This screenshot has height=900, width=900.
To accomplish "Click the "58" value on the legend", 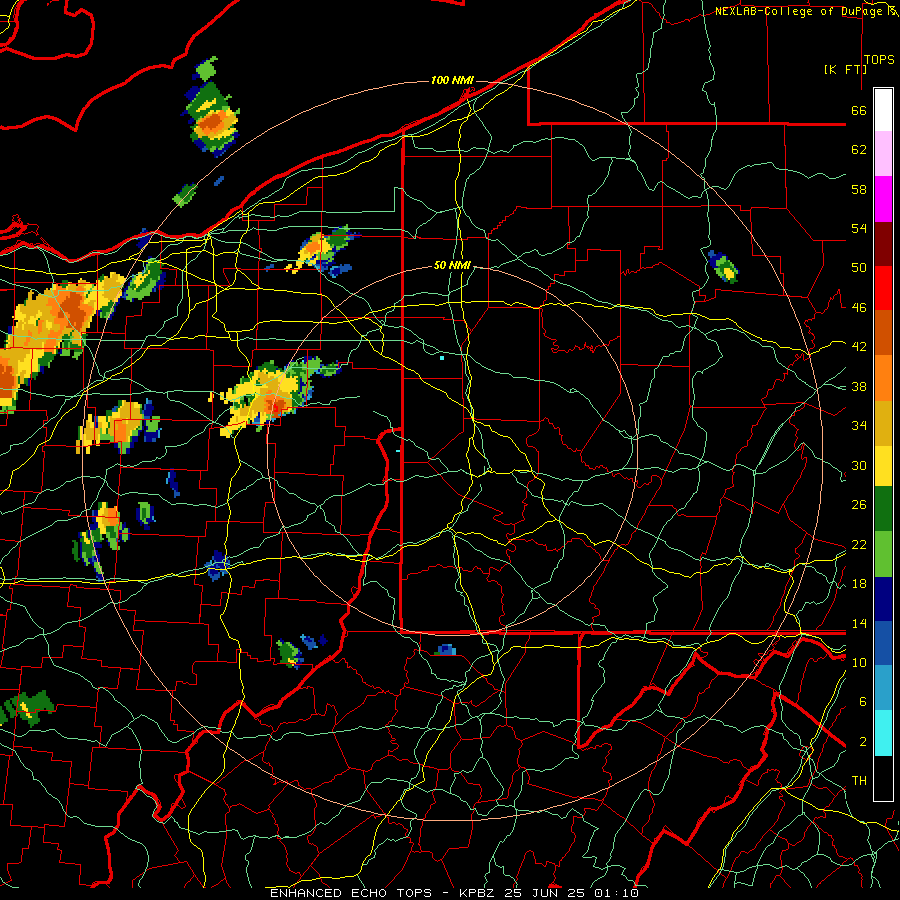I will tap(859, 189).
